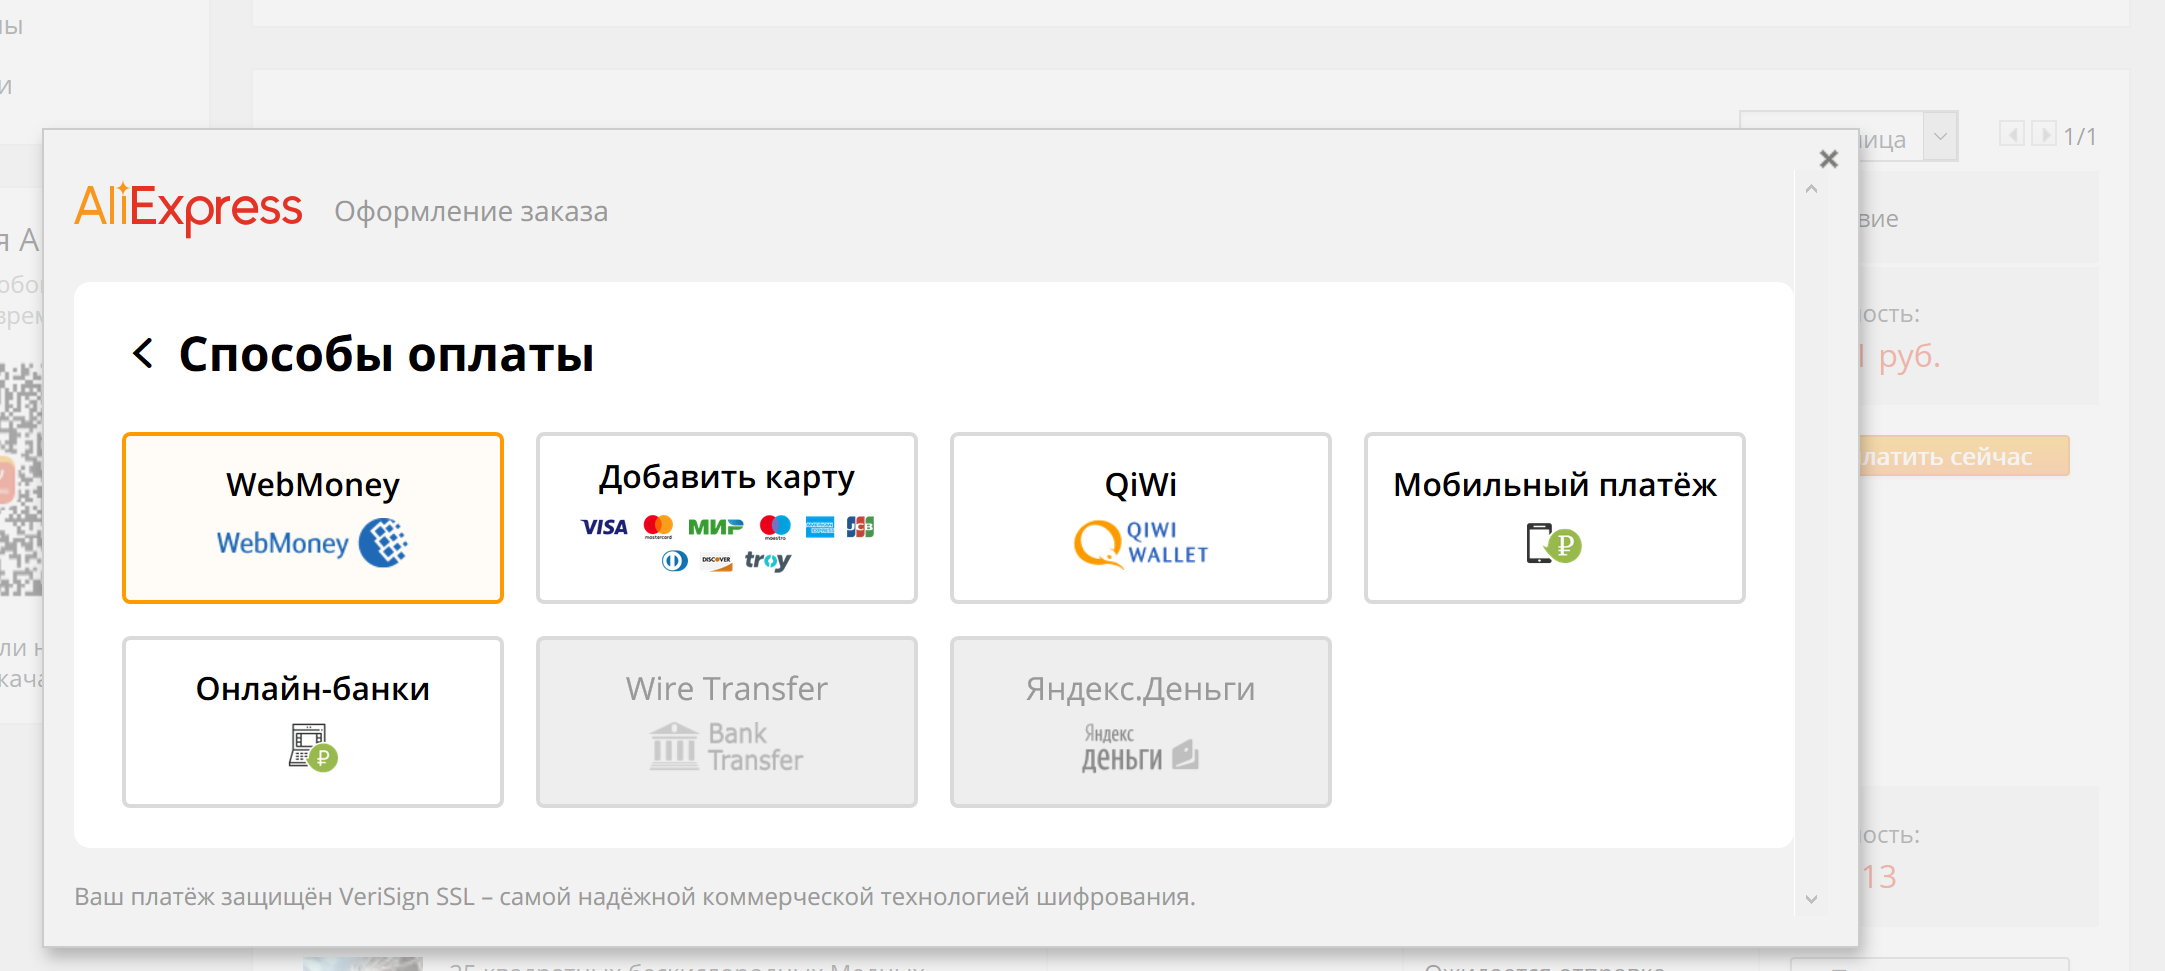Click the Способы оплаты heading
This screenshot has width=2165, height=971.
click(386, 354)
